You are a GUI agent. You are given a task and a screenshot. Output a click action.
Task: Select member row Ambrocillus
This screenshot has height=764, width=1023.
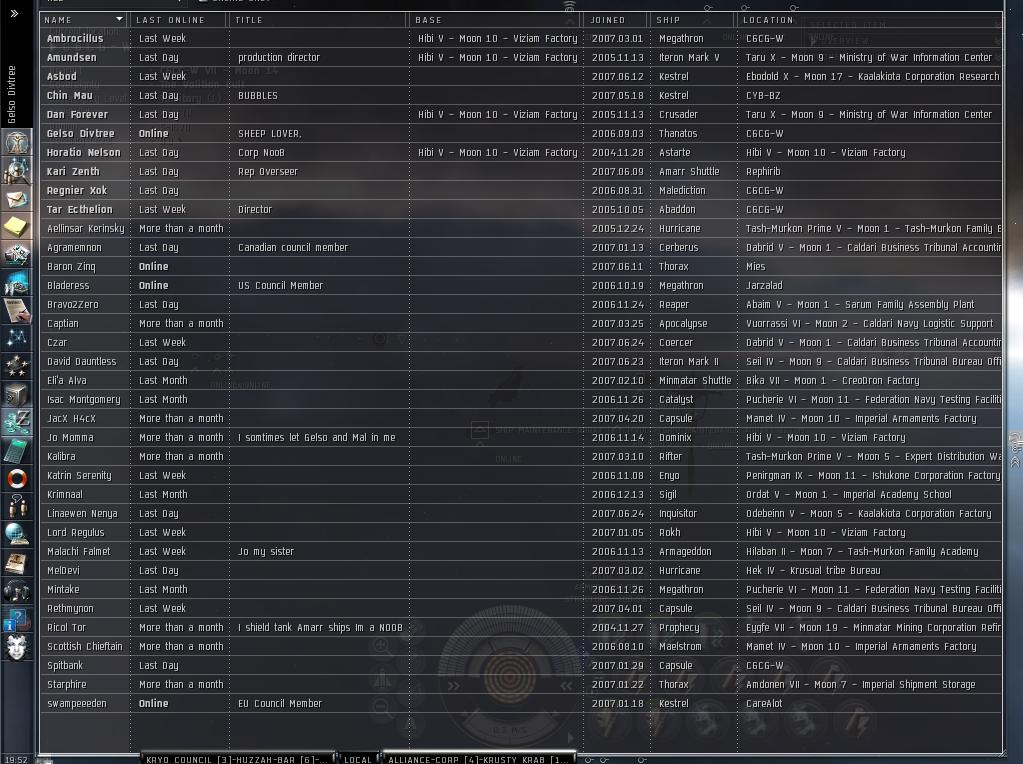pos(521,38)
